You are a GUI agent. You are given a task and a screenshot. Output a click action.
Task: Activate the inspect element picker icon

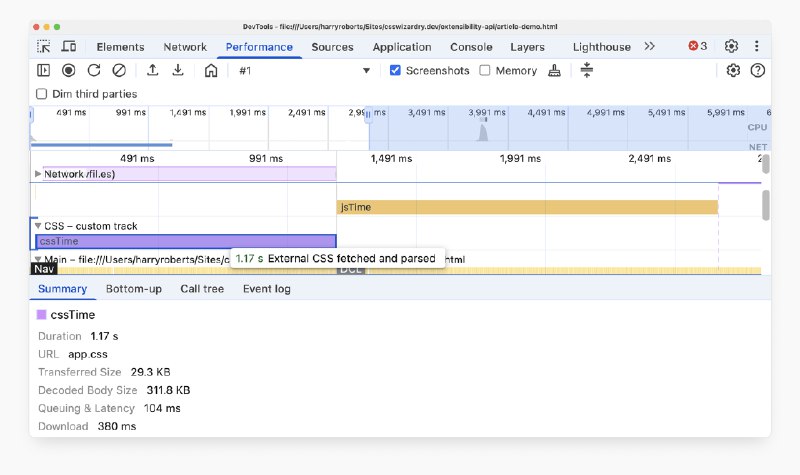coord(44,46)
